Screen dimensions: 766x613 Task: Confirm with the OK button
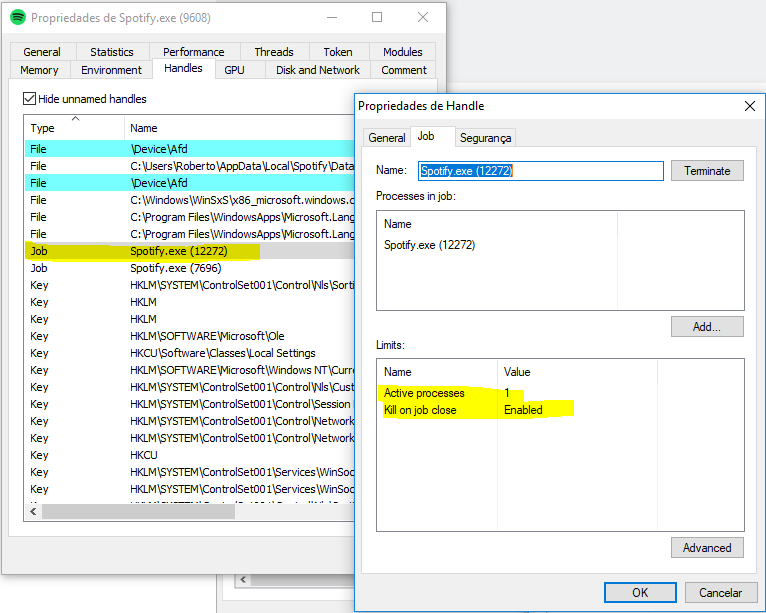click(x=640, y=592)
